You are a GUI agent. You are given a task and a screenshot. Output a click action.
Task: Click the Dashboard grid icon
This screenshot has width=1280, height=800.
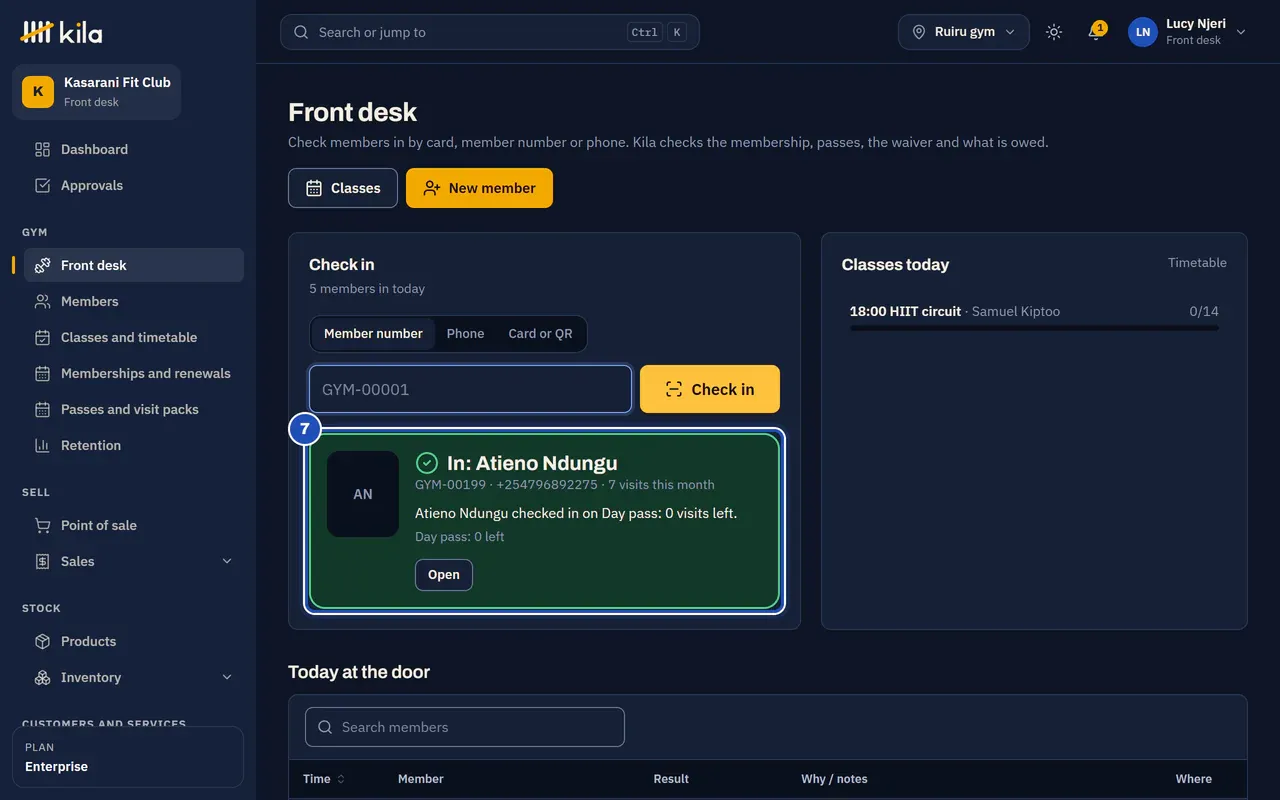click(42, 149)
